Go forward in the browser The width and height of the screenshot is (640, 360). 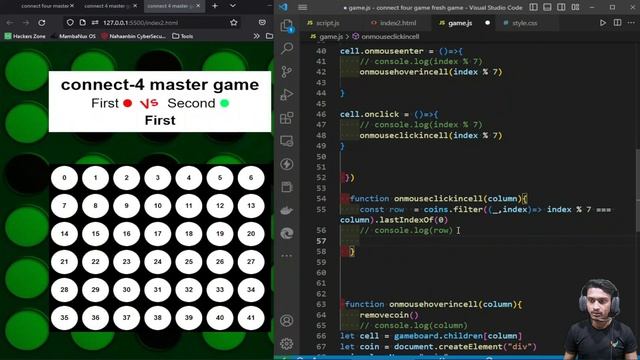click(25, 22)
